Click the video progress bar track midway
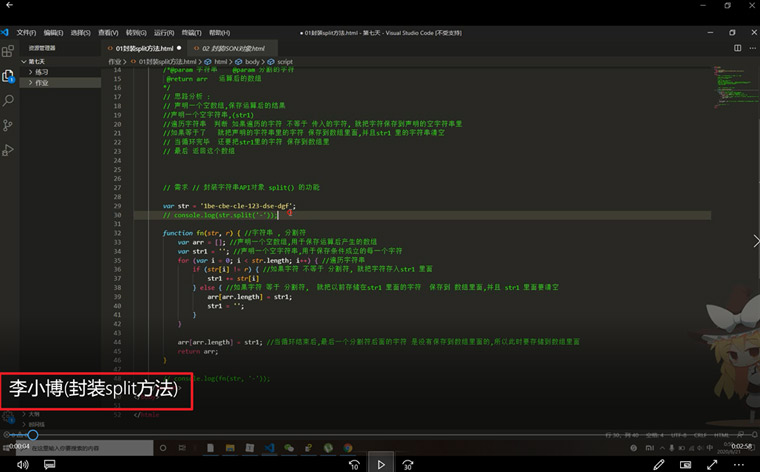 click(x=380, y=435)
